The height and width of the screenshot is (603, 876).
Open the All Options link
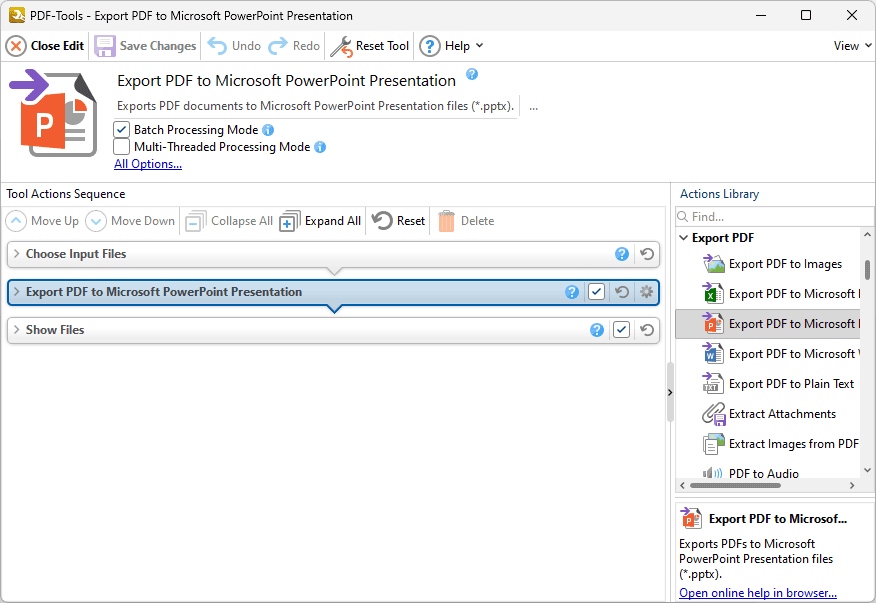148,164
